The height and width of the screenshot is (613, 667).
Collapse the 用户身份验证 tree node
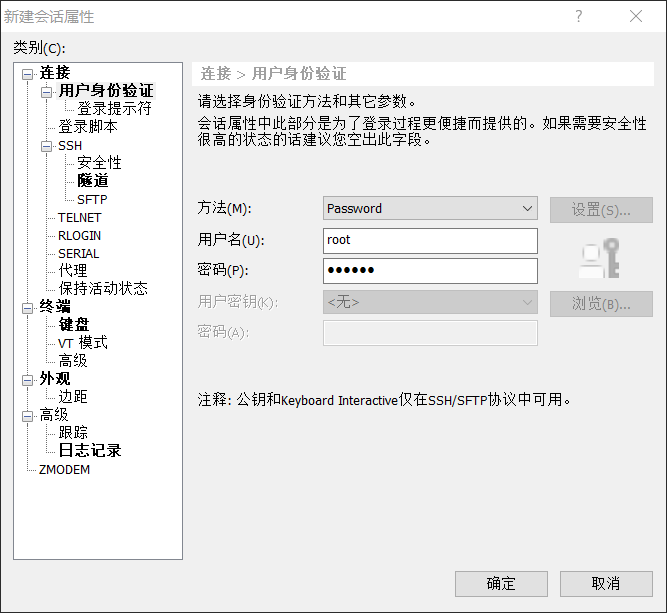click(46, 92)
